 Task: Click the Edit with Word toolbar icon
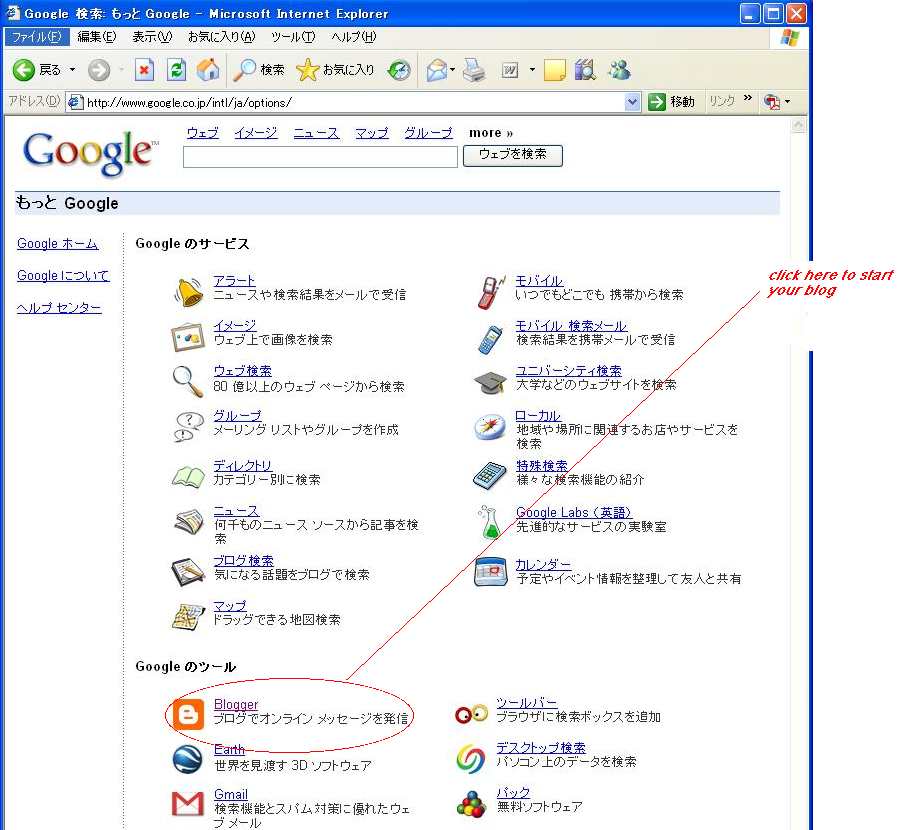[510, 70]
